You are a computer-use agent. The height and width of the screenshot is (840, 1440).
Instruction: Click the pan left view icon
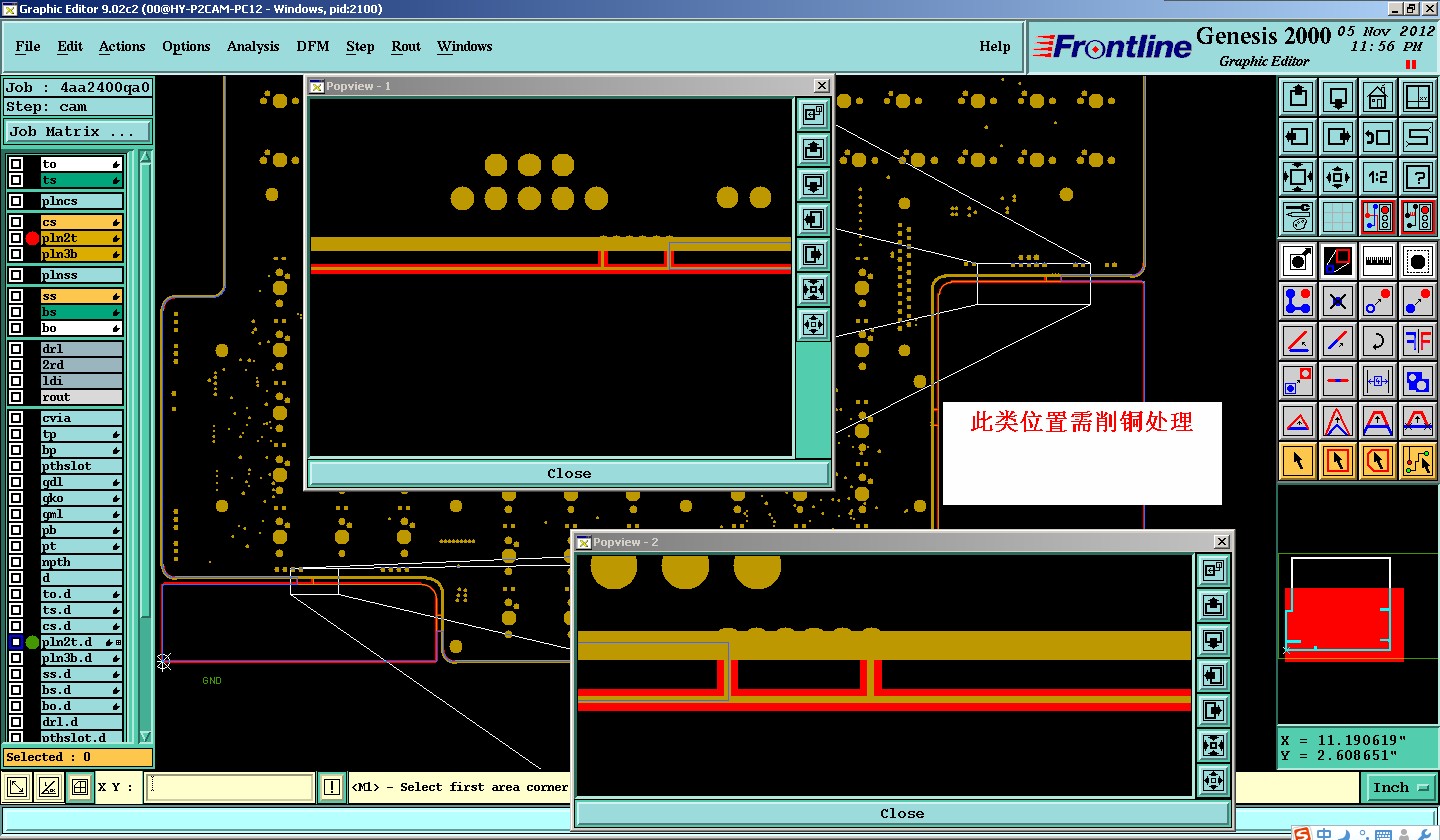(x=1298, y=137)
